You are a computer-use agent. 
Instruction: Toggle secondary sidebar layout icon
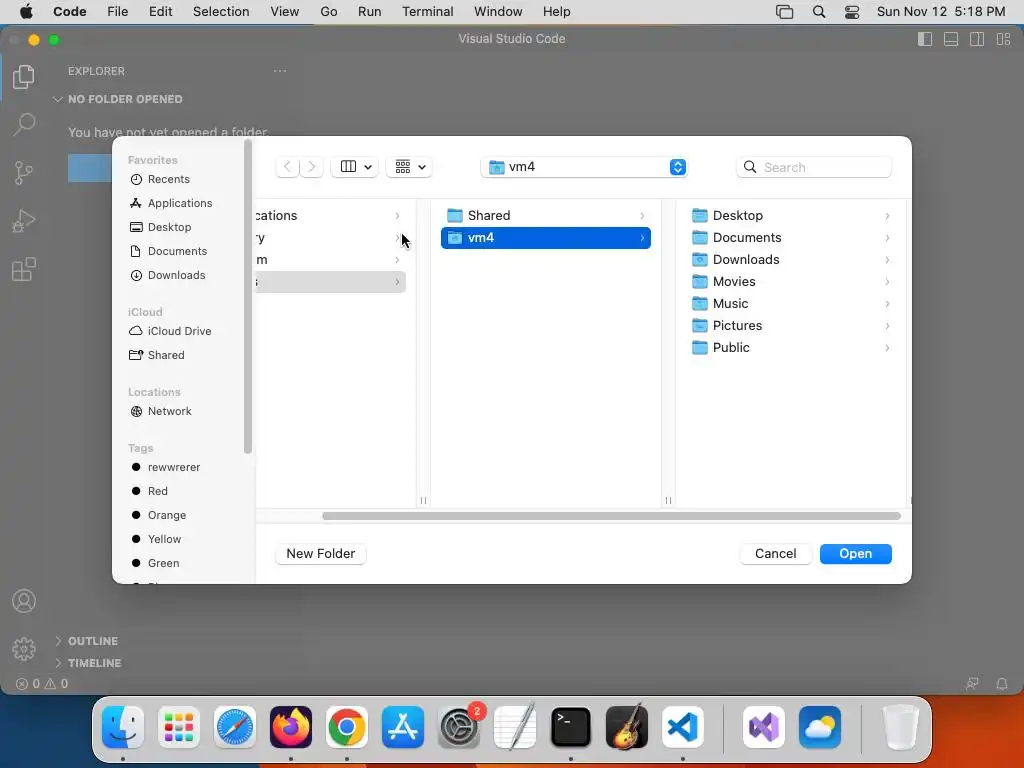[x=977, y=39]
